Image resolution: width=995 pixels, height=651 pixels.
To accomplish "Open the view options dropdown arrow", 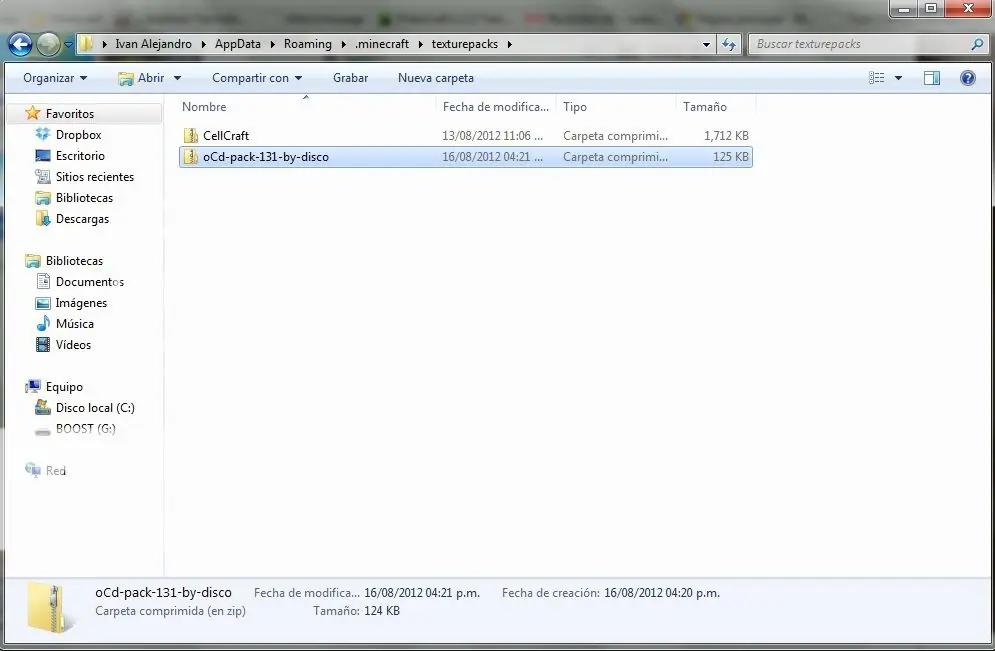I will coord(898,78).
